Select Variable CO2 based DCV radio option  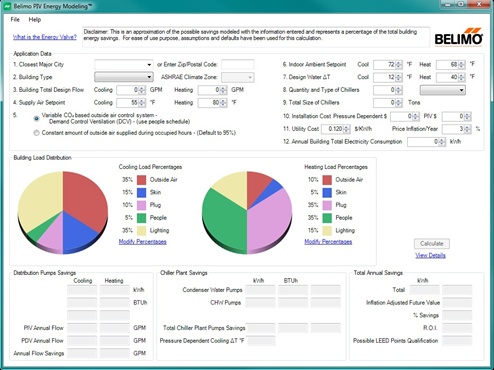coord(36,118)
